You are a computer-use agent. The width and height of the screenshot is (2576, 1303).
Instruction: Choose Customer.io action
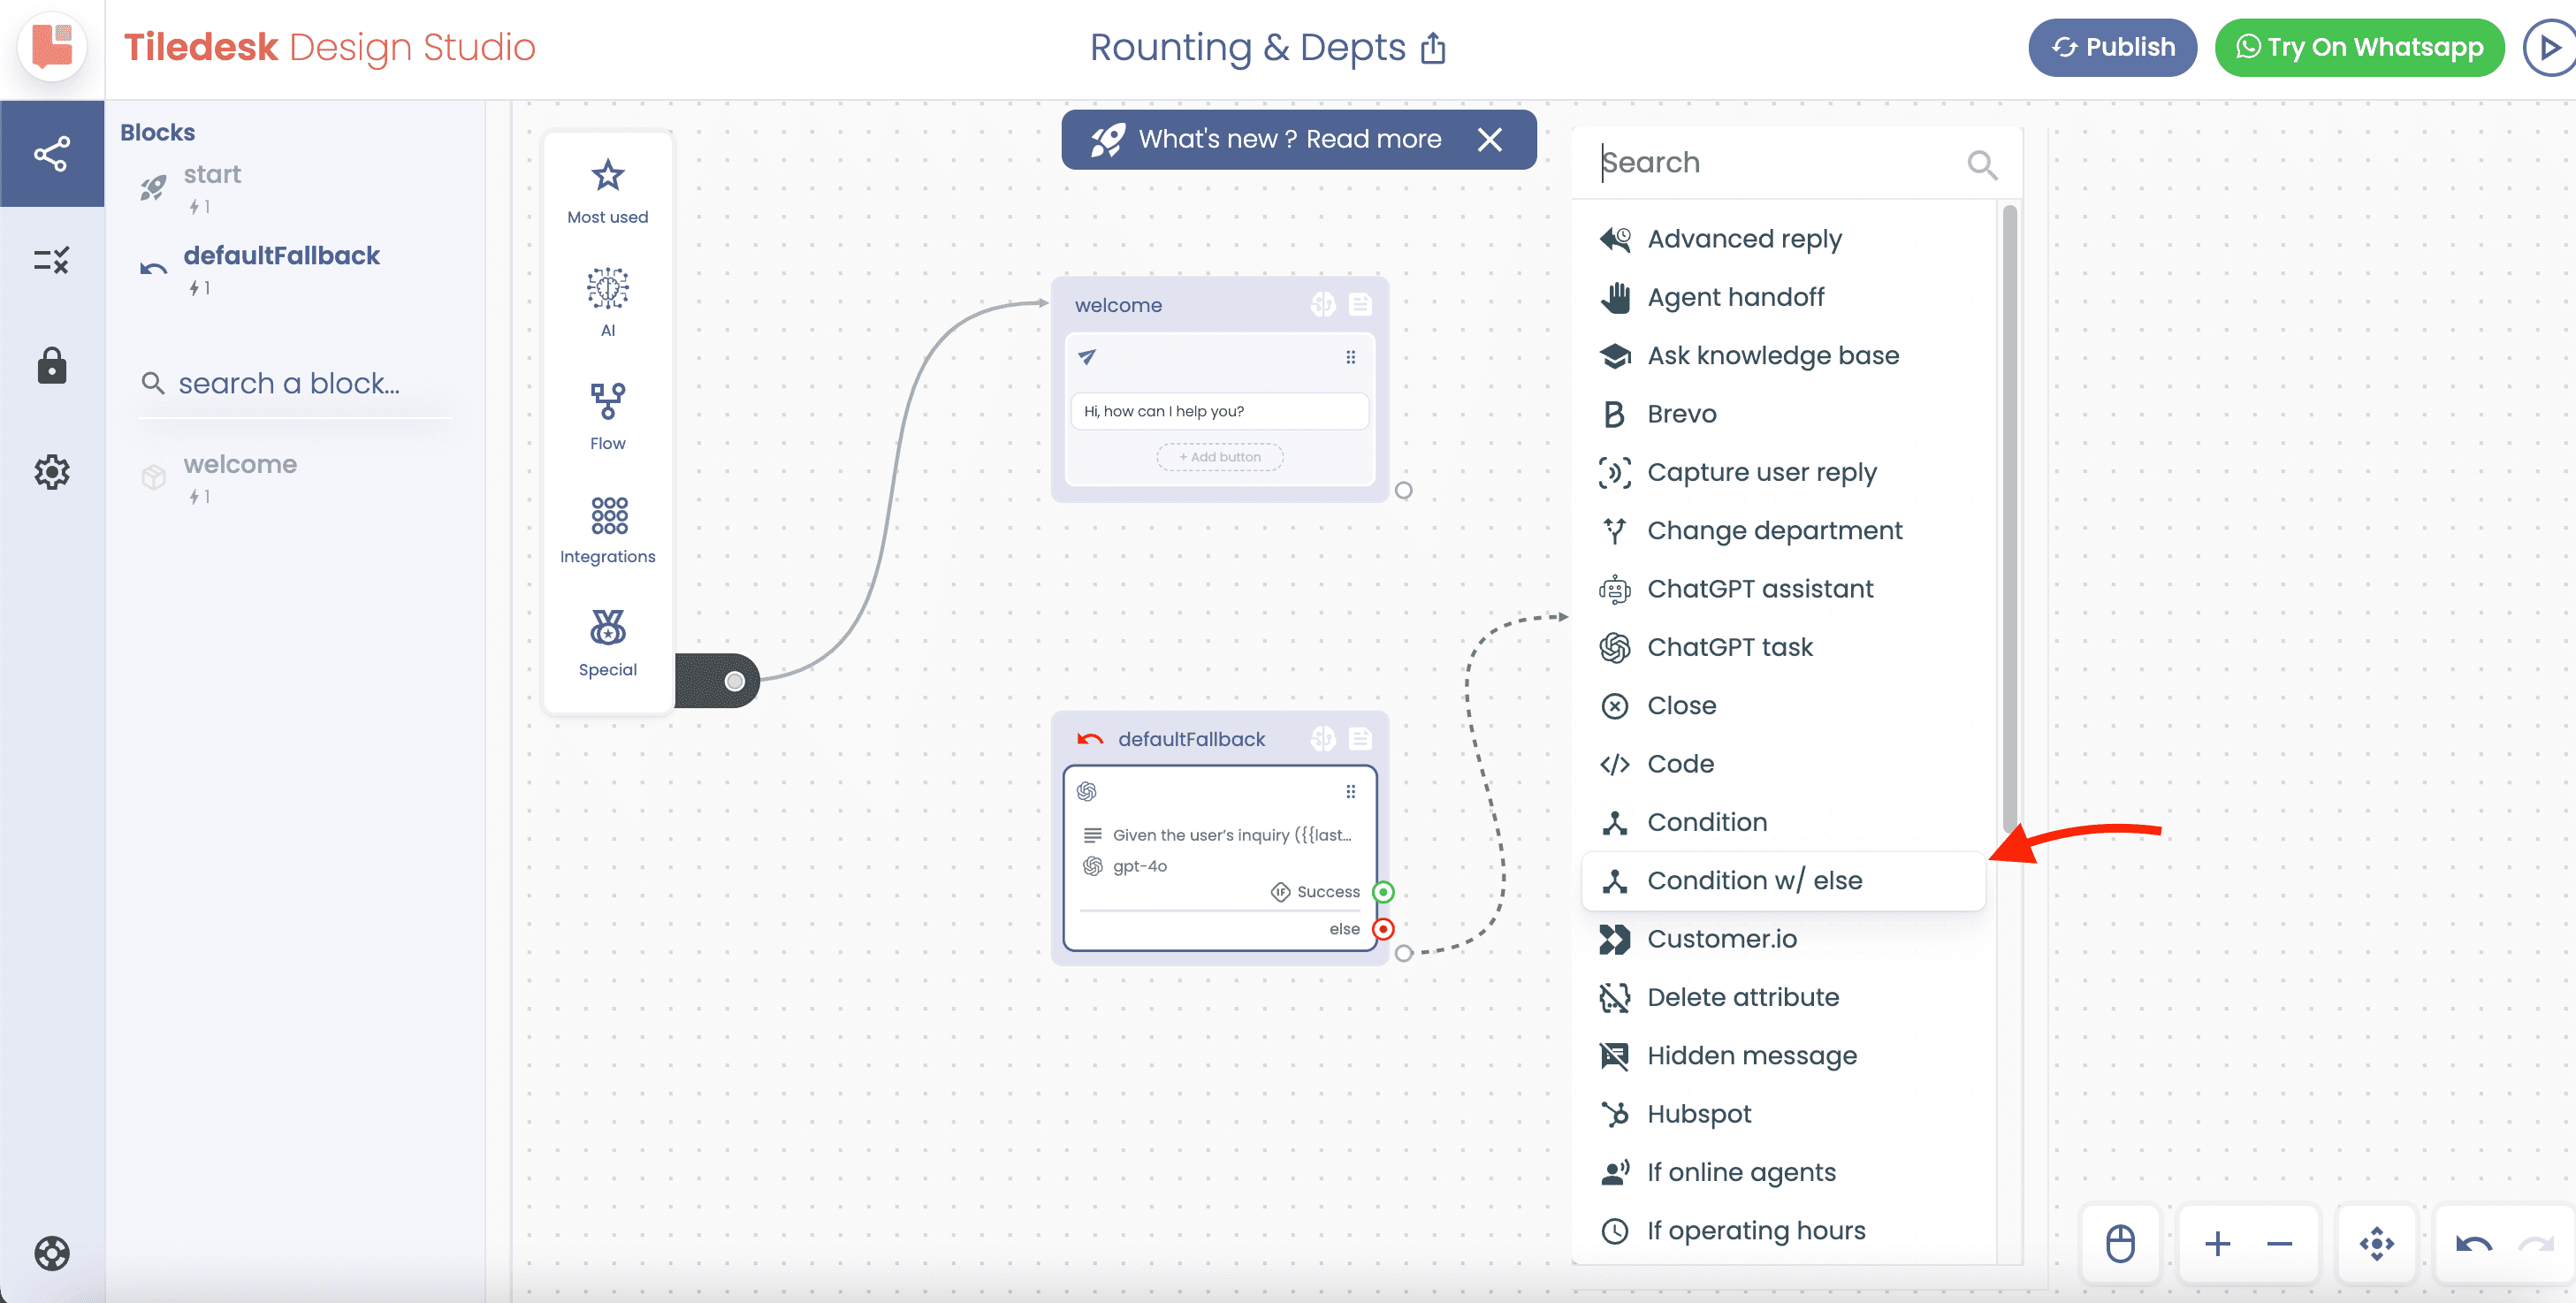click(x=1783, y=939)
